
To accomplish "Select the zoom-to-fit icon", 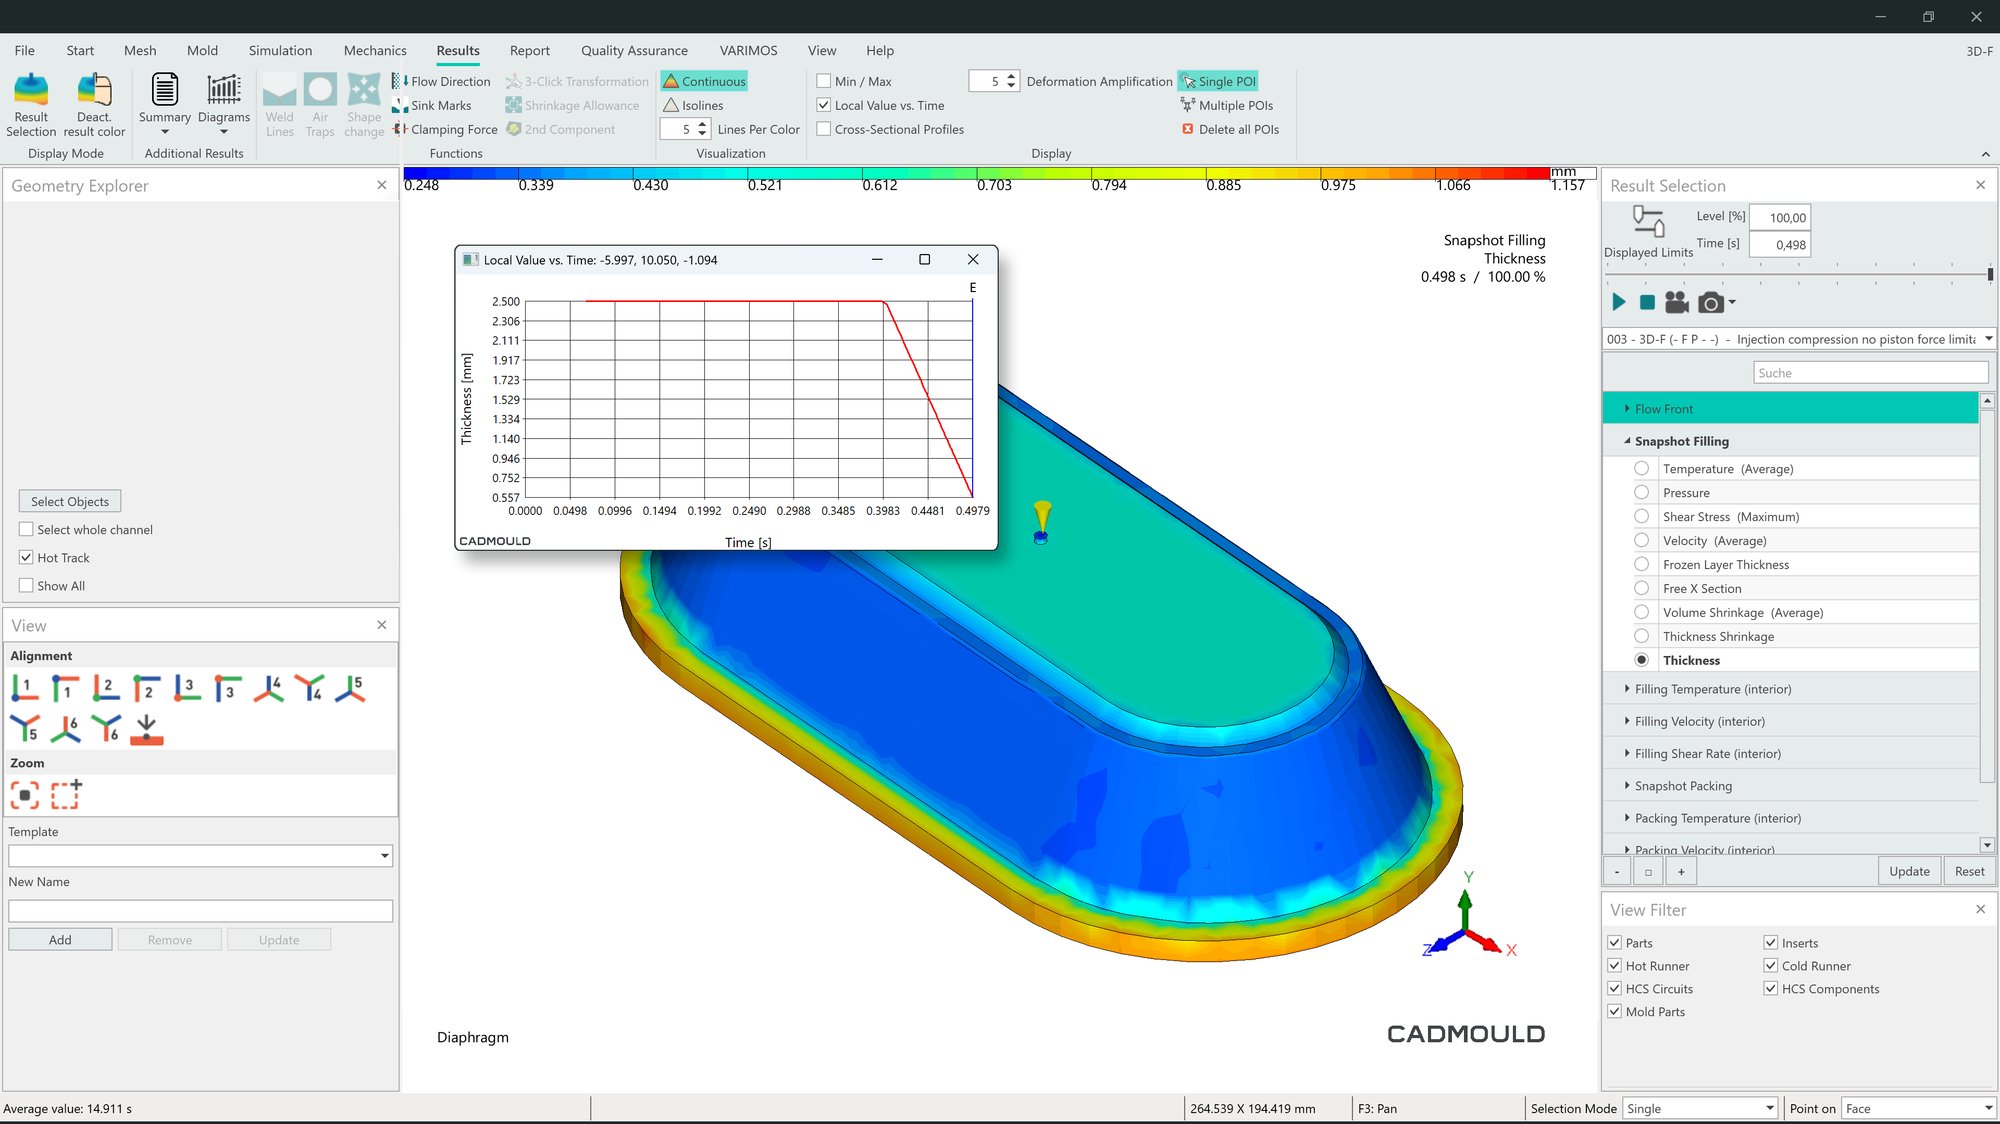I will tap(25, 795).
